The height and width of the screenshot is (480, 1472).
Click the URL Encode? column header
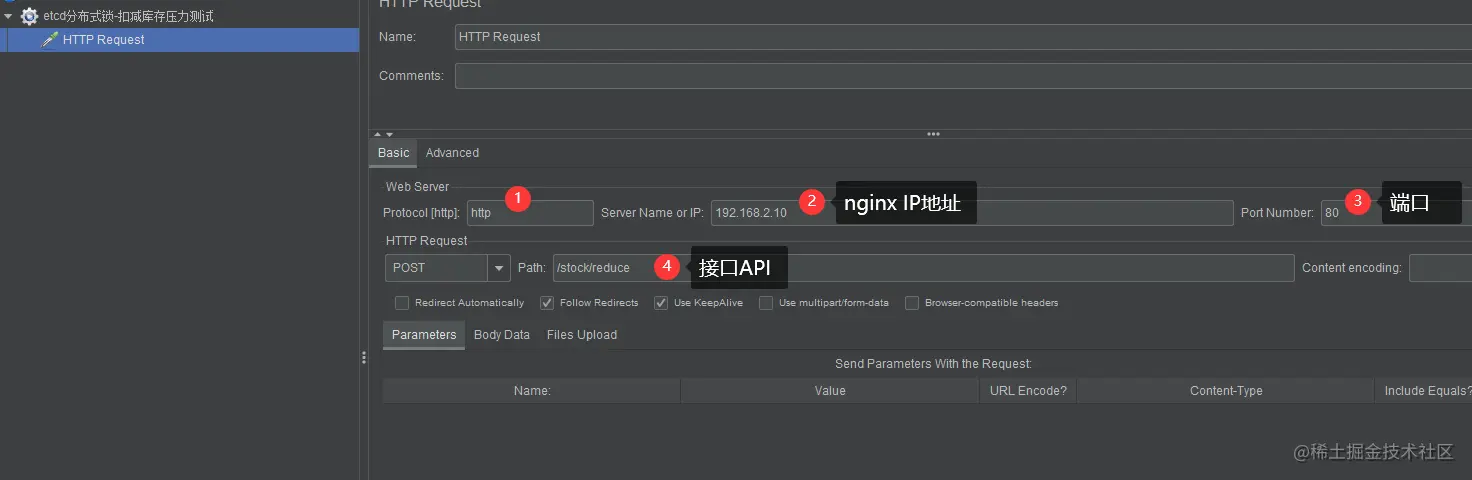point(1028,391)
